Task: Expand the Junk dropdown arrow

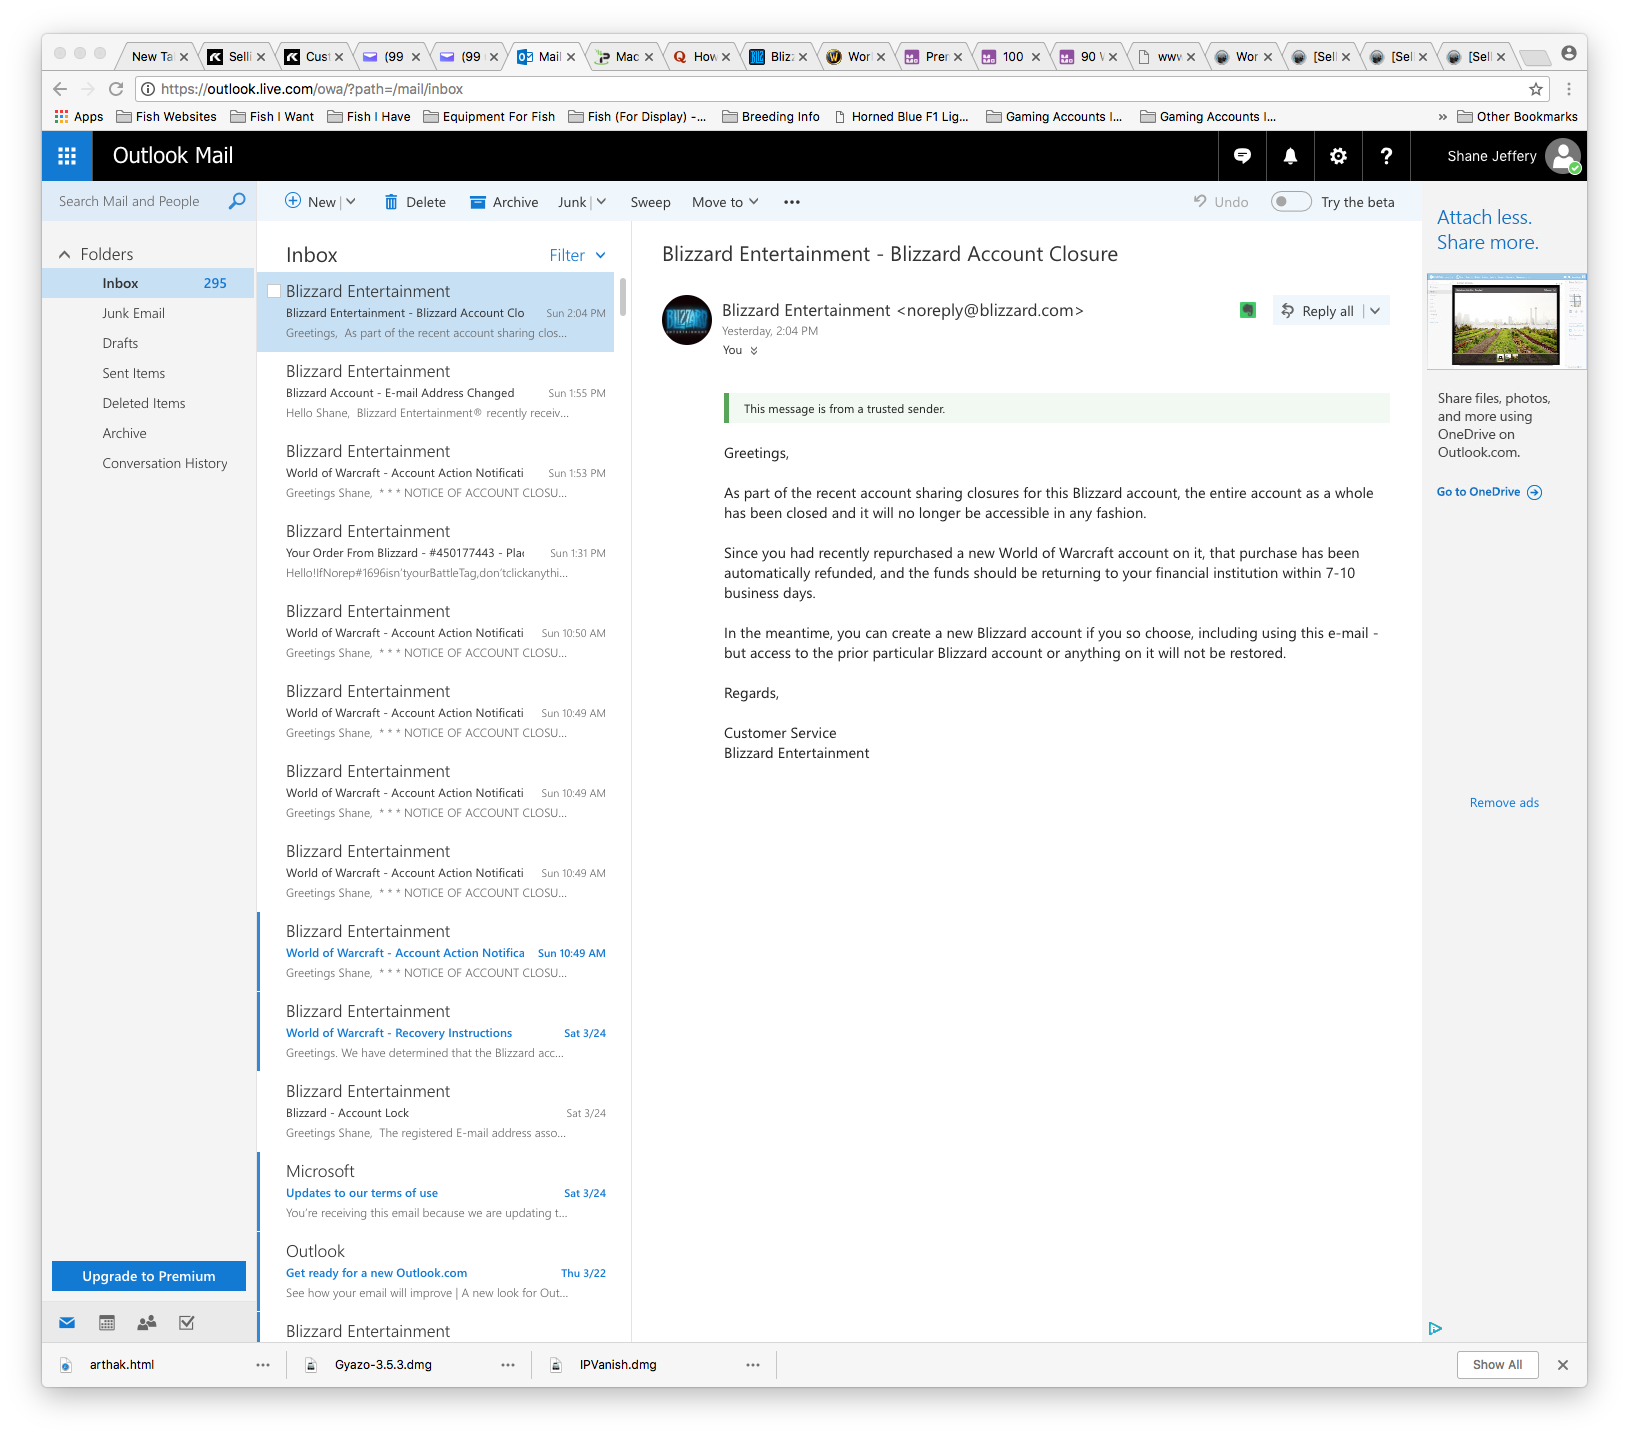Action: click(601, 202)
